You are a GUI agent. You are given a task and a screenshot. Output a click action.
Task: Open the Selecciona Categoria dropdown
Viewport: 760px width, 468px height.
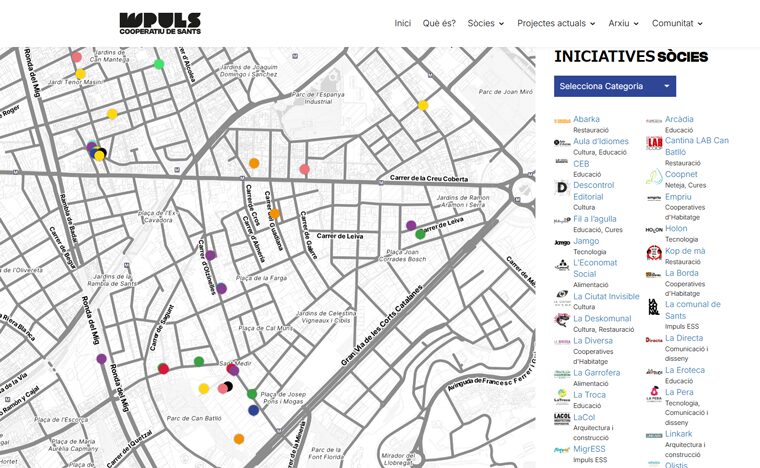[x=615, y=86]
